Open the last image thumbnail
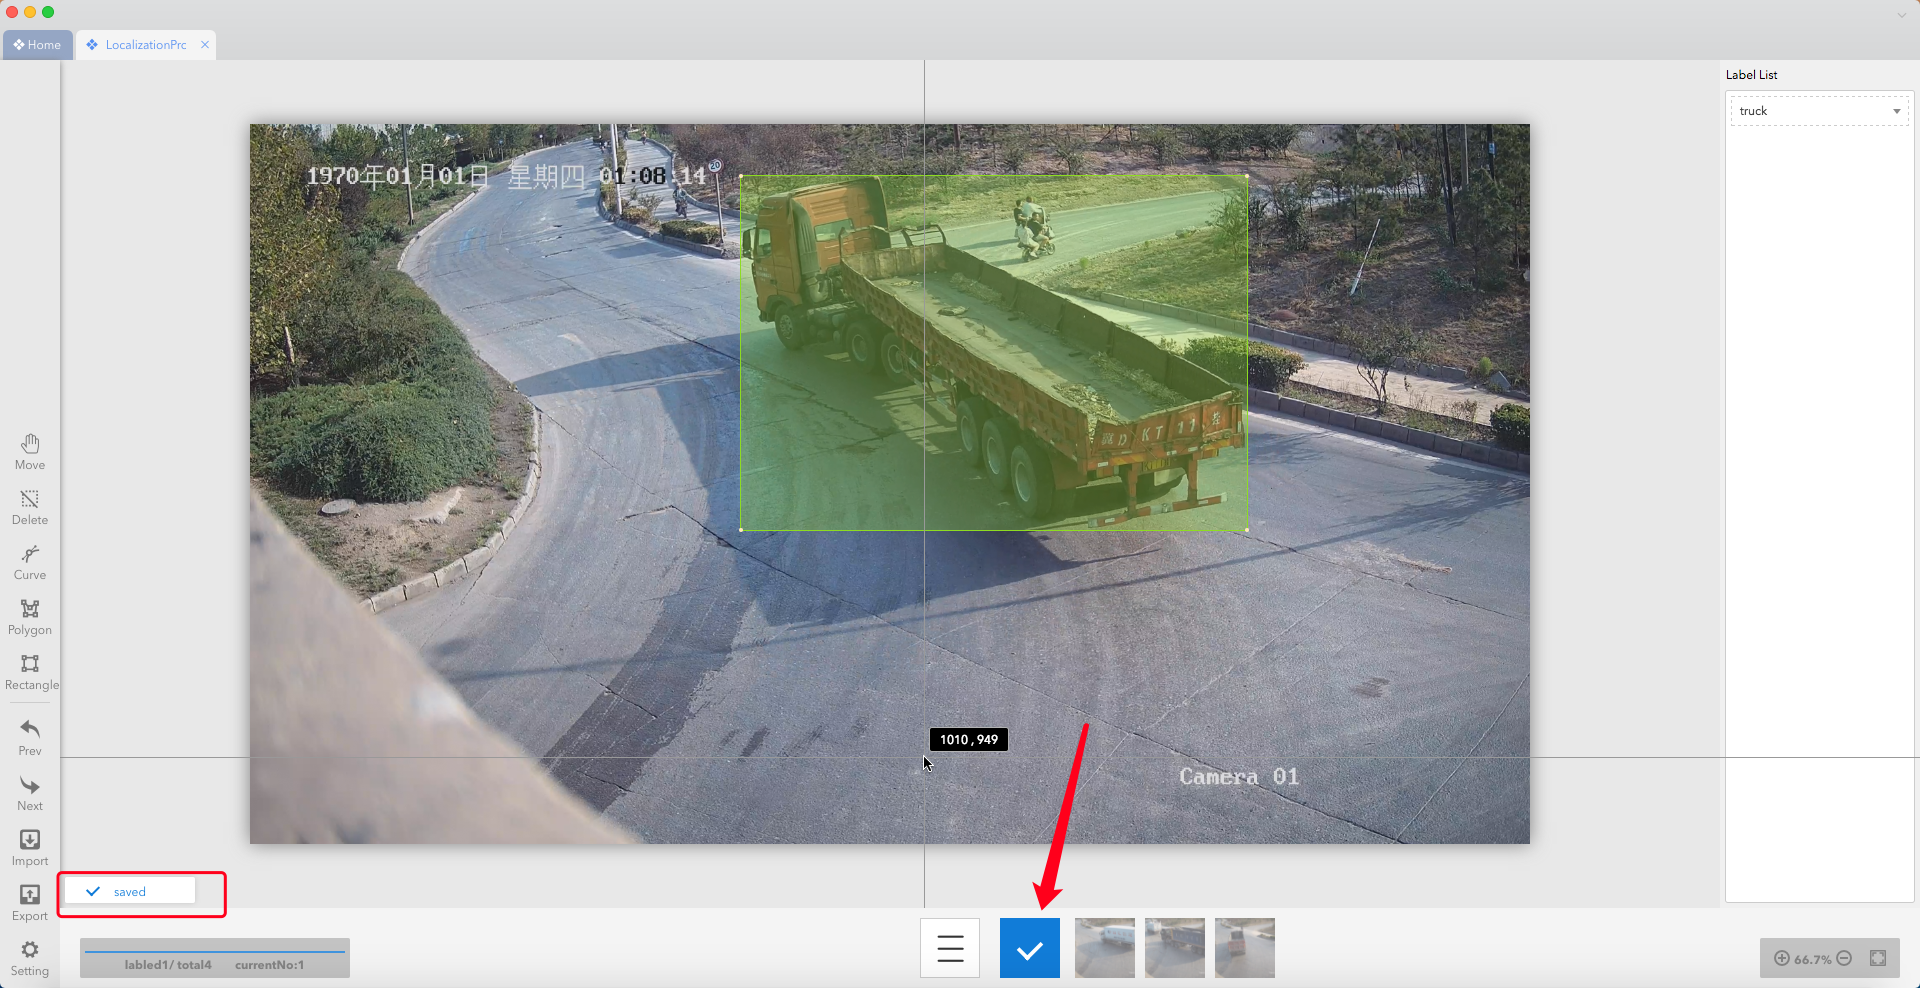Image resolution: width=1920 pixels, height=988 pixels. (1245, 948)
